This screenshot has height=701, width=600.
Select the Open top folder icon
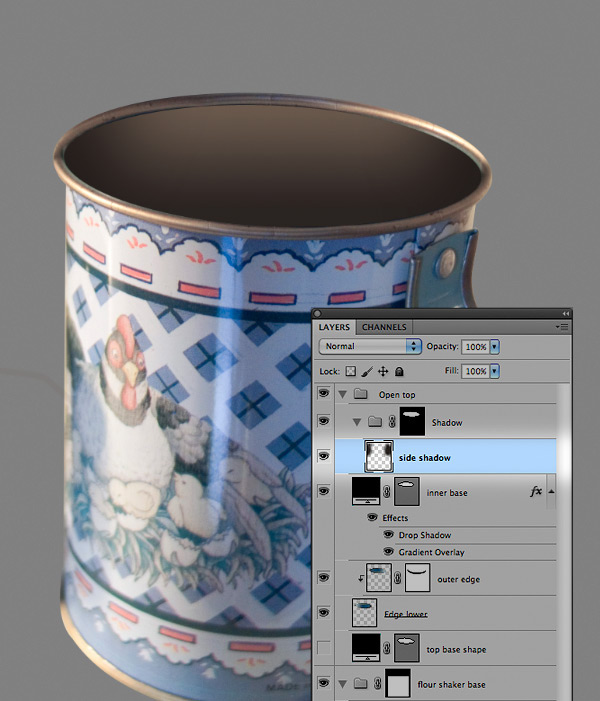[360, 394]
